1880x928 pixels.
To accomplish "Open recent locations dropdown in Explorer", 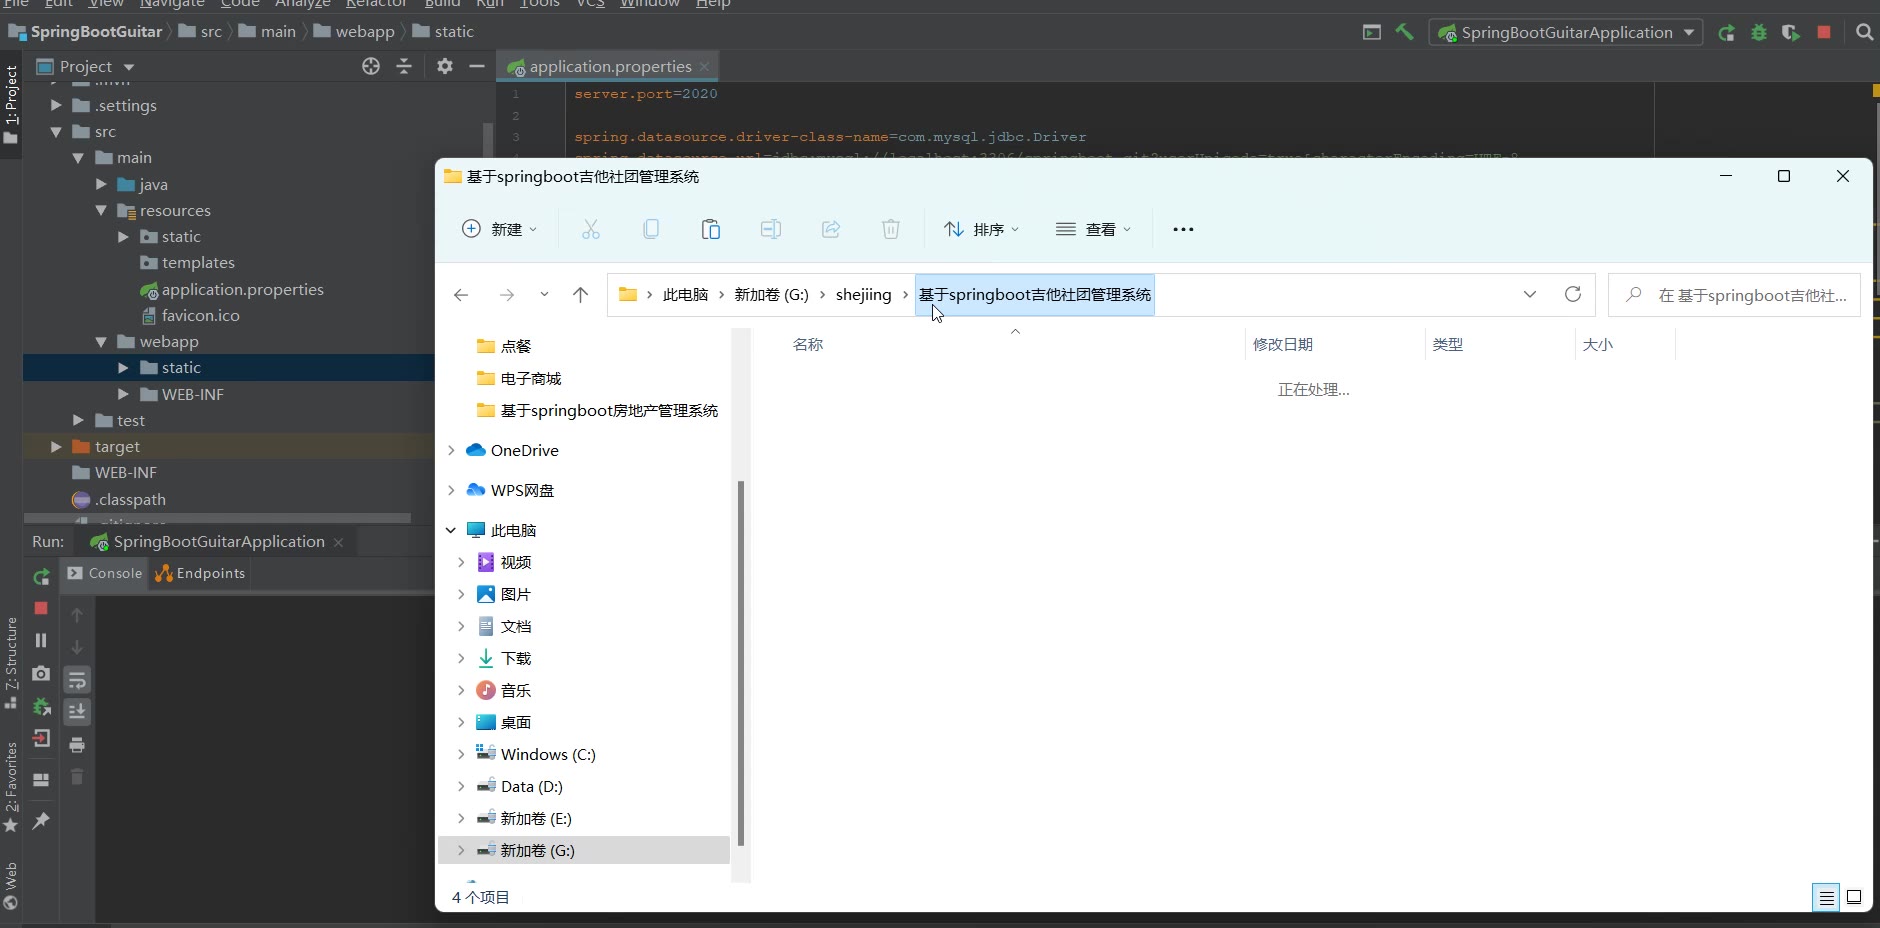I will pos(544,295).
